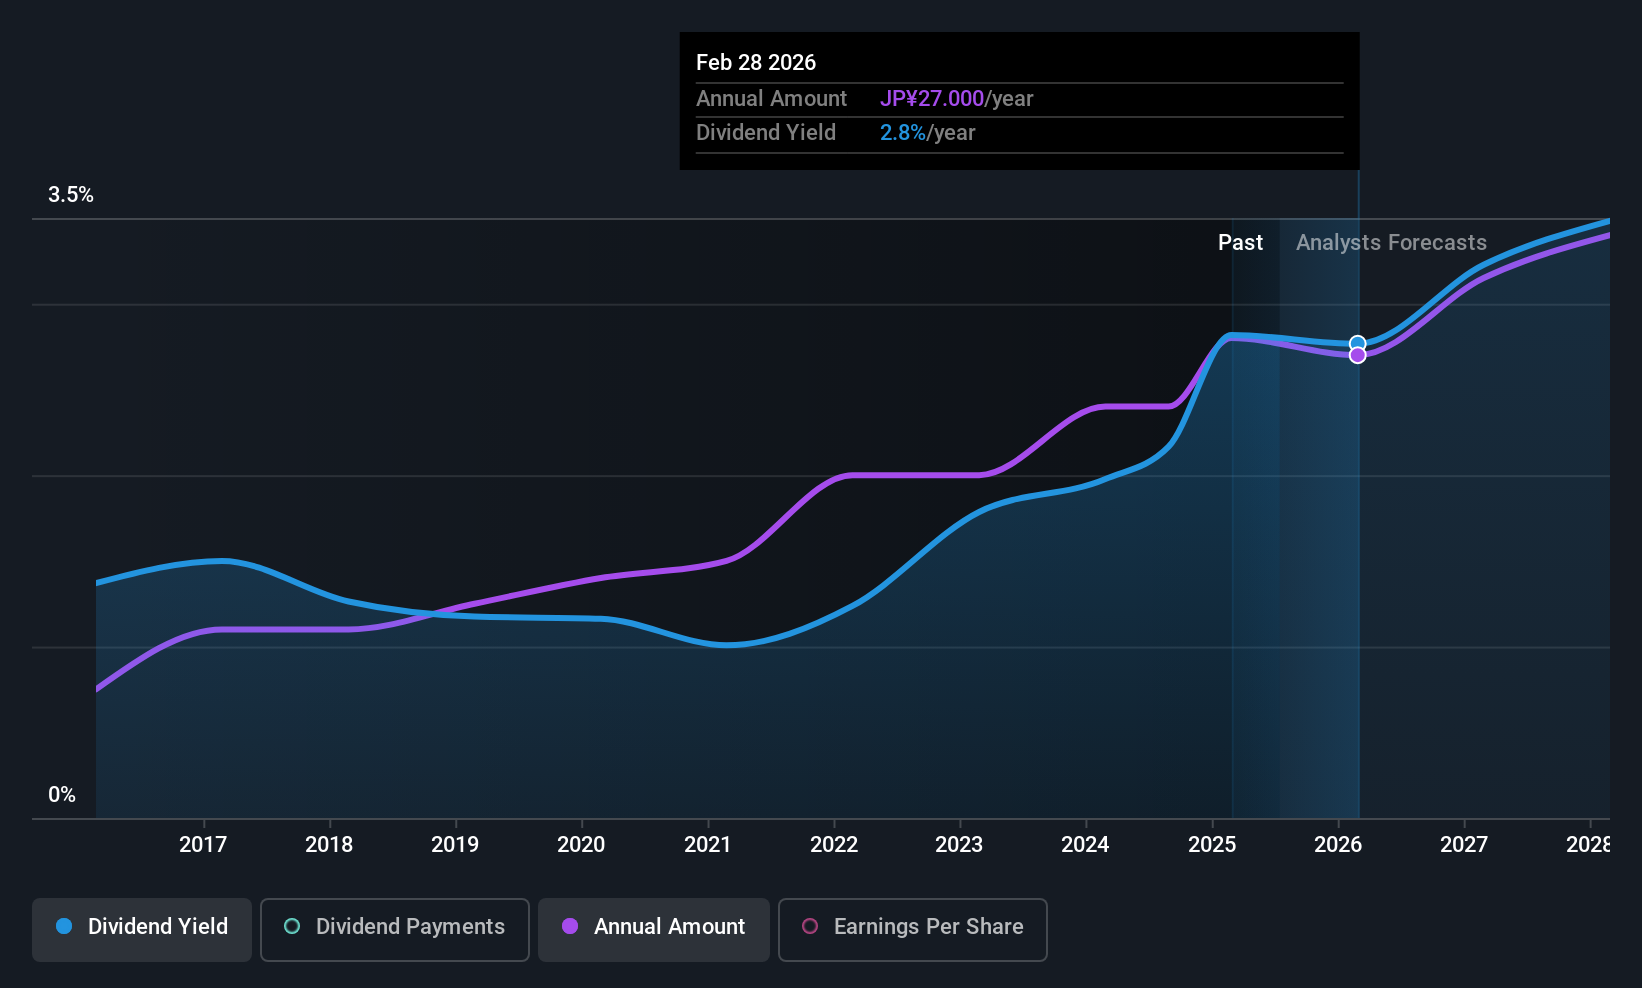Click the purple Annual Amount data point marker
Screen dimensions: 1642x988
pos(1357,355)
